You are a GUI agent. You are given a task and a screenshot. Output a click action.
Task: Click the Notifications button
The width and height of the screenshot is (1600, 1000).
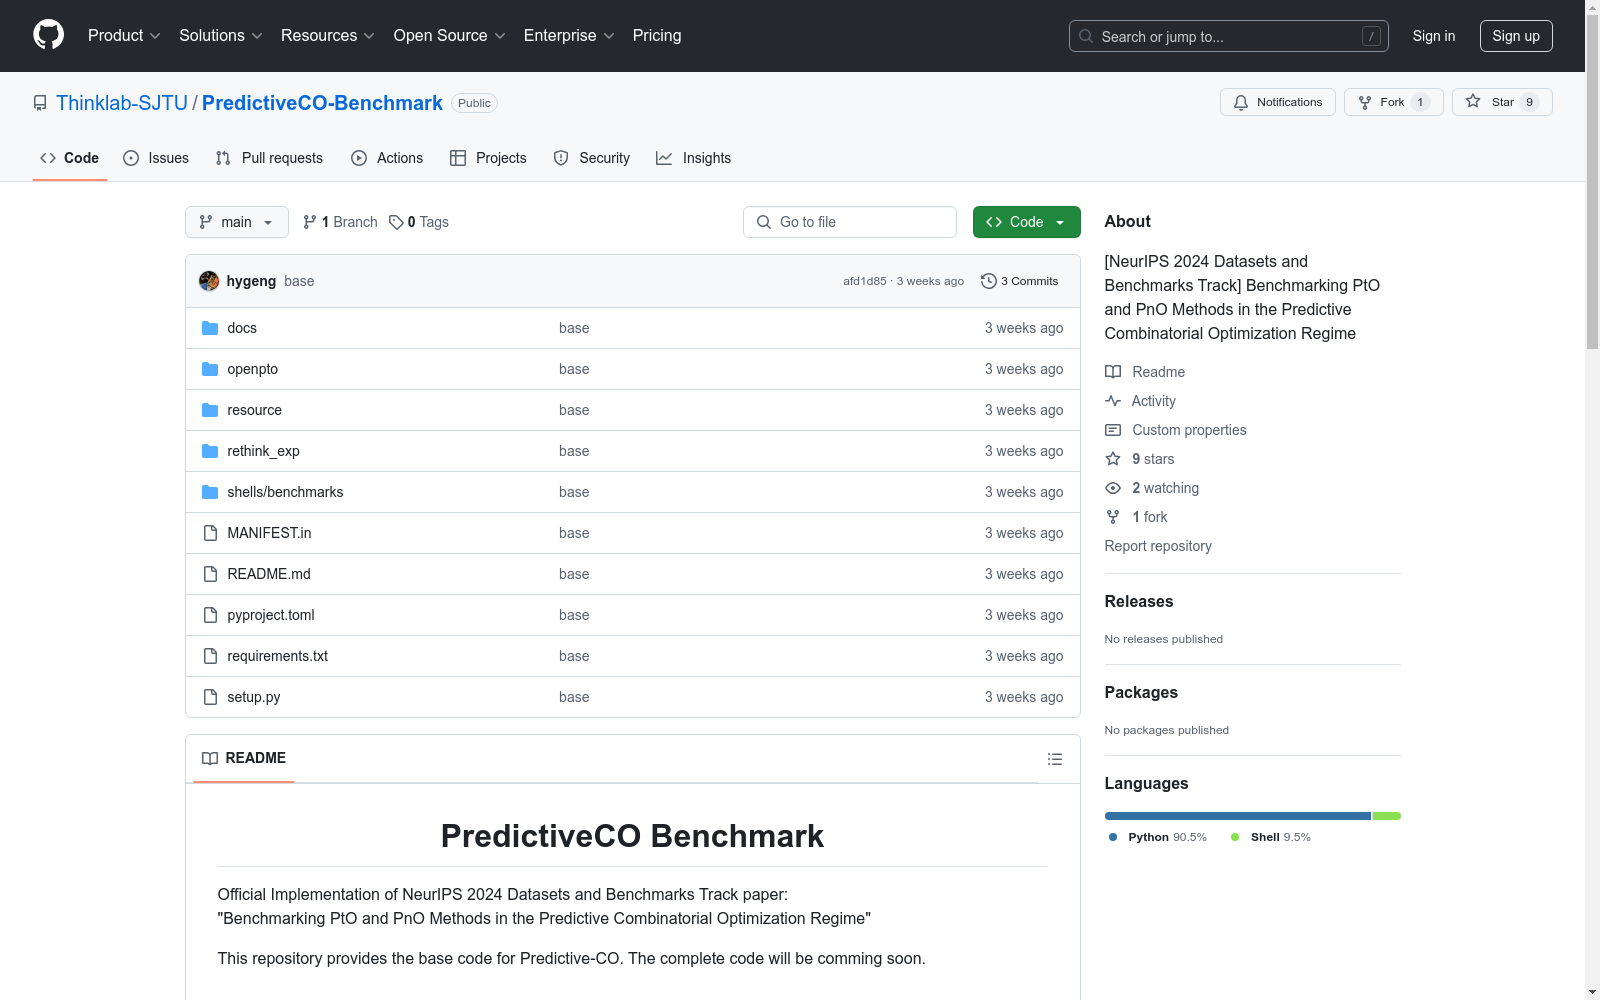[x=1278, y=102]
